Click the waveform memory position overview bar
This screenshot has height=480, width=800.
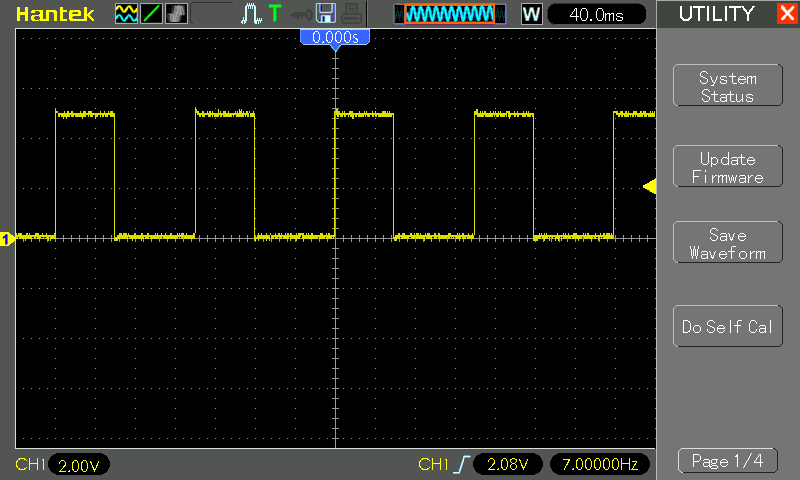[450, 14]
